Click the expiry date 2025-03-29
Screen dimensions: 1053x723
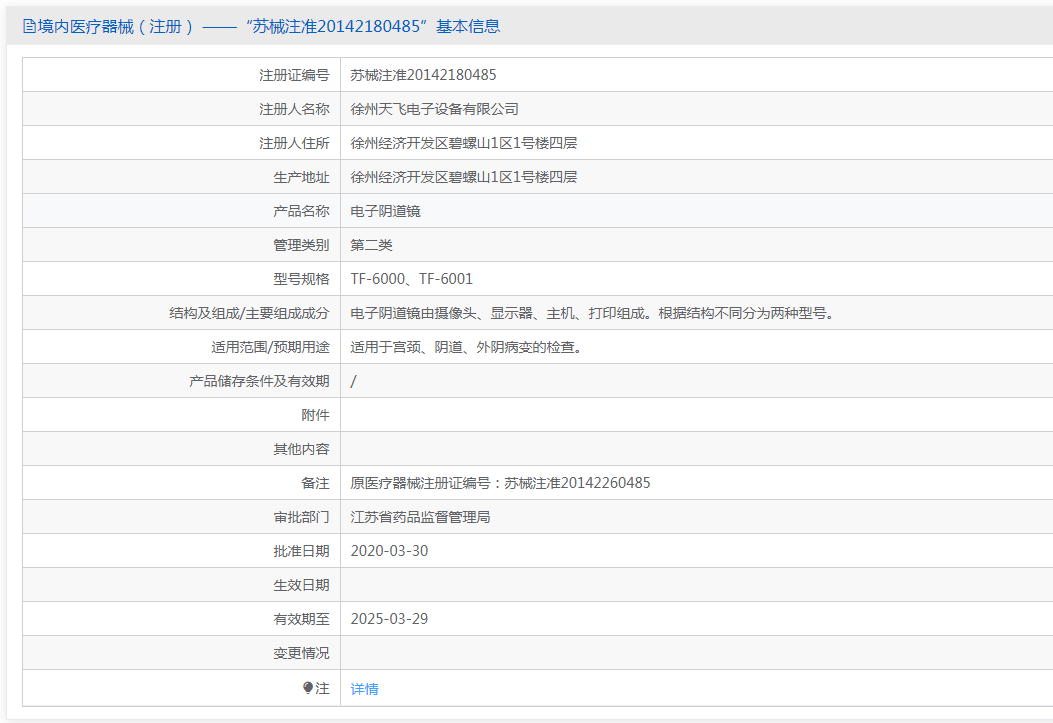390,619
